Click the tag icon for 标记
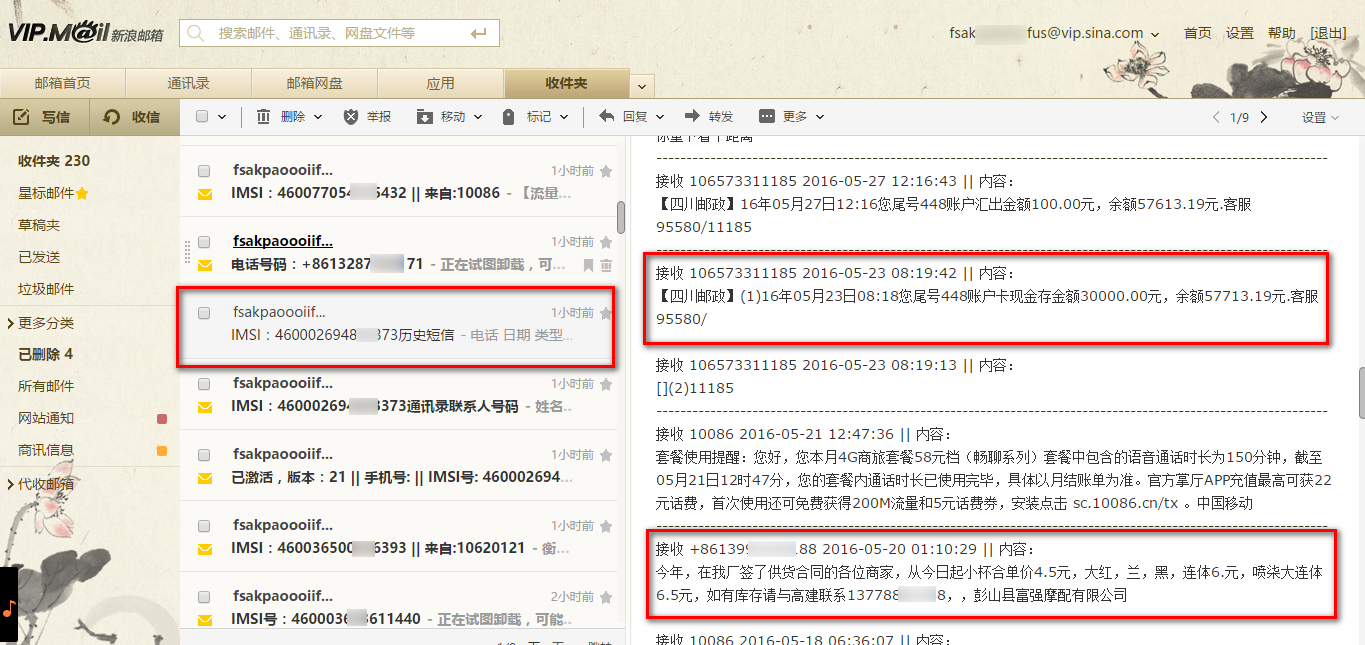Viewport: 1365px width, 645px height. tap(509, 117)
